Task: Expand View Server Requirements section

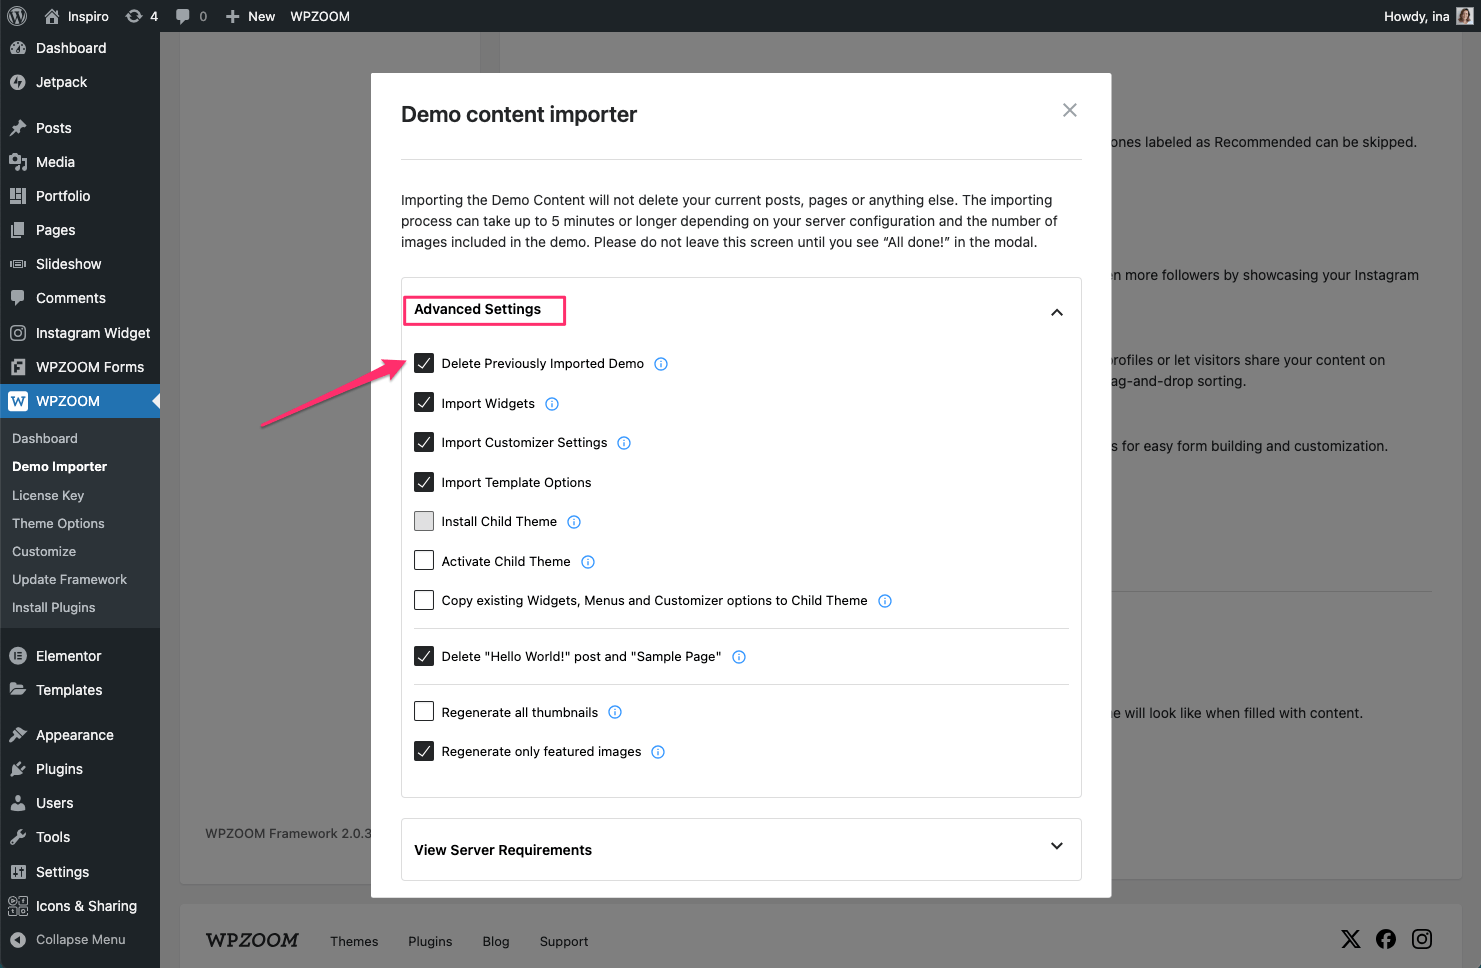Action: [x=1056, y=847]
